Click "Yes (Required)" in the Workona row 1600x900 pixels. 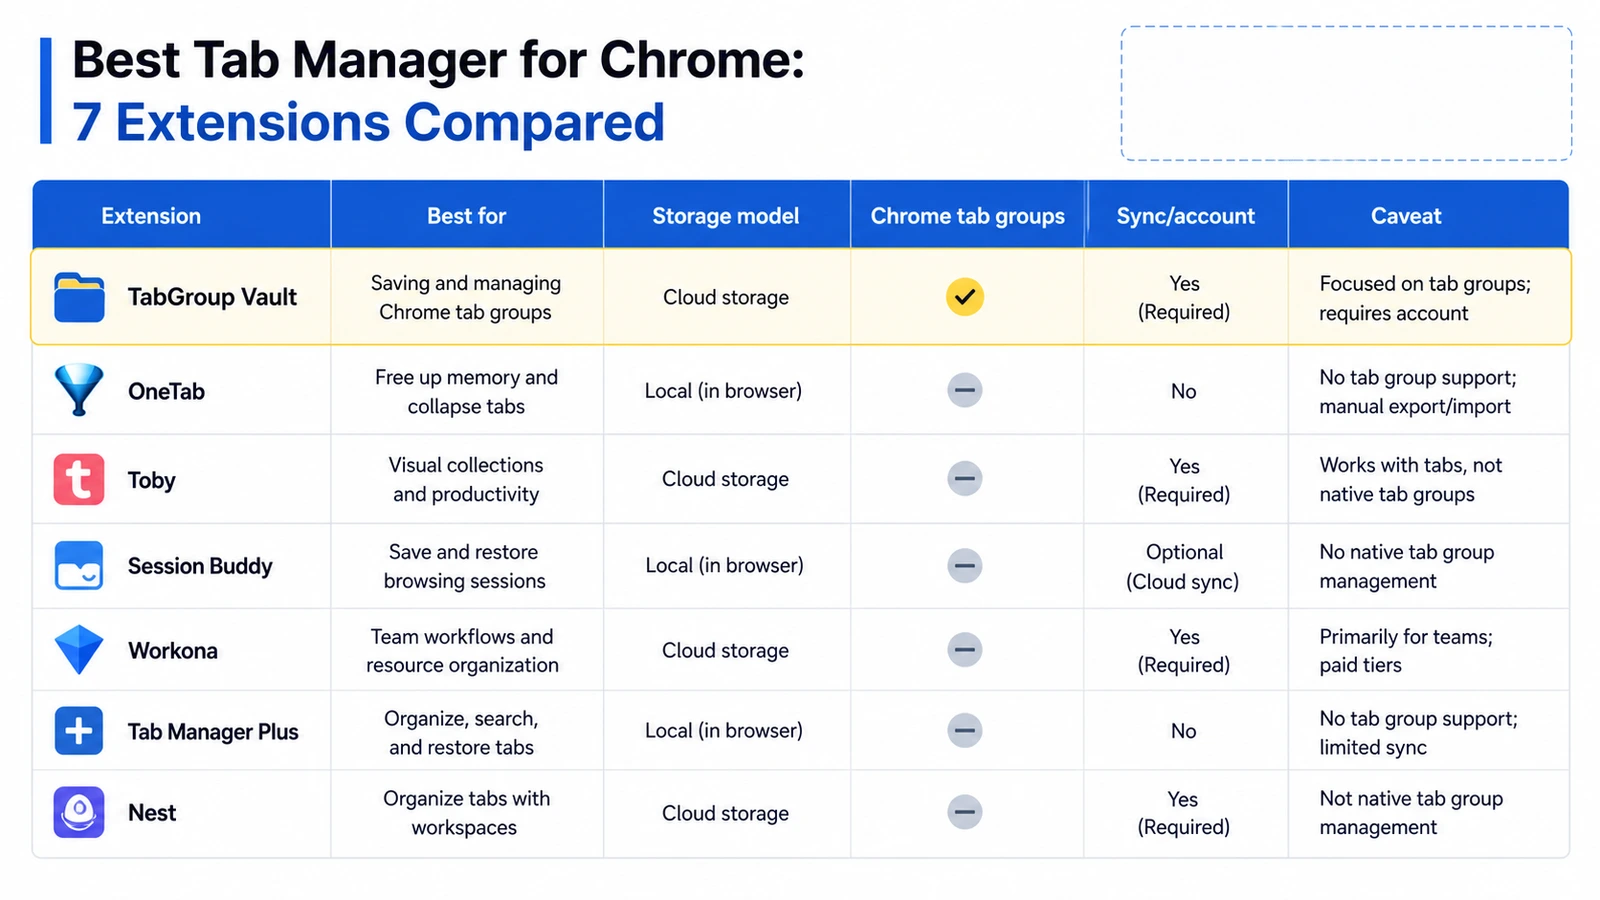pyautogui.click(x=1184, y=650)
